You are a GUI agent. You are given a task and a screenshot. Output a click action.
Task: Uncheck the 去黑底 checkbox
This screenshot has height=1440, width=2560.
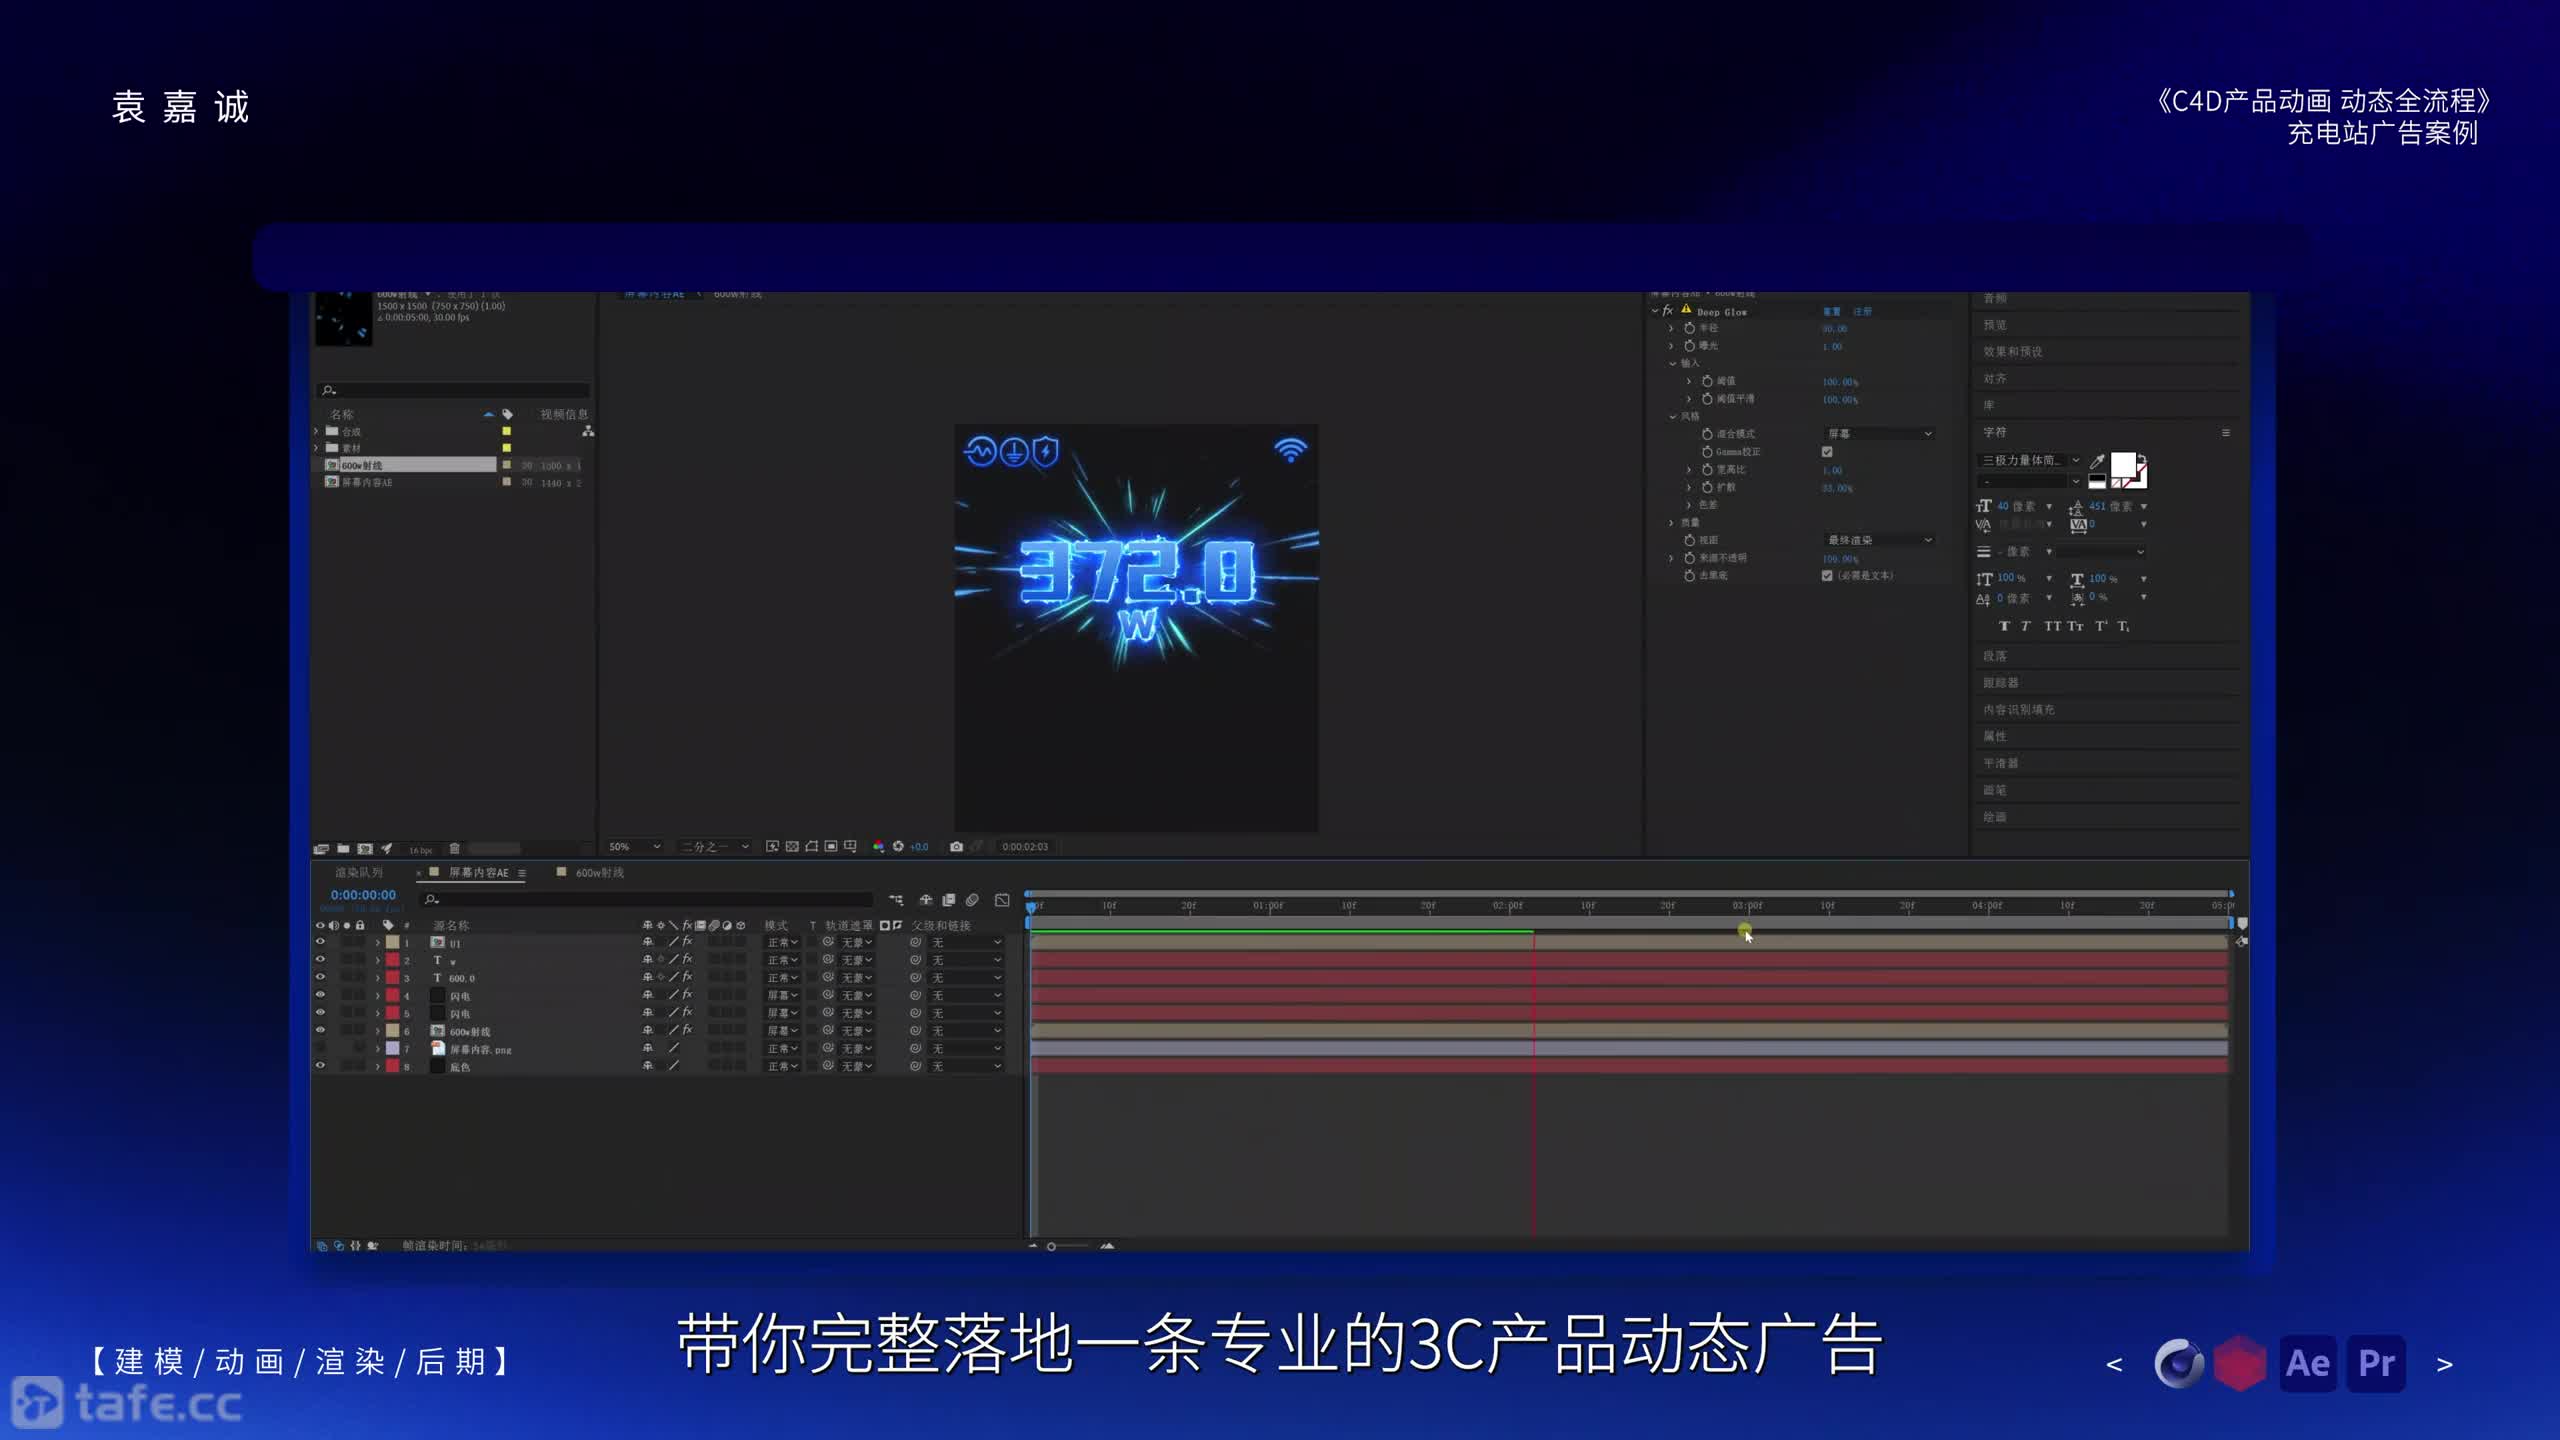coord(1827,576)
